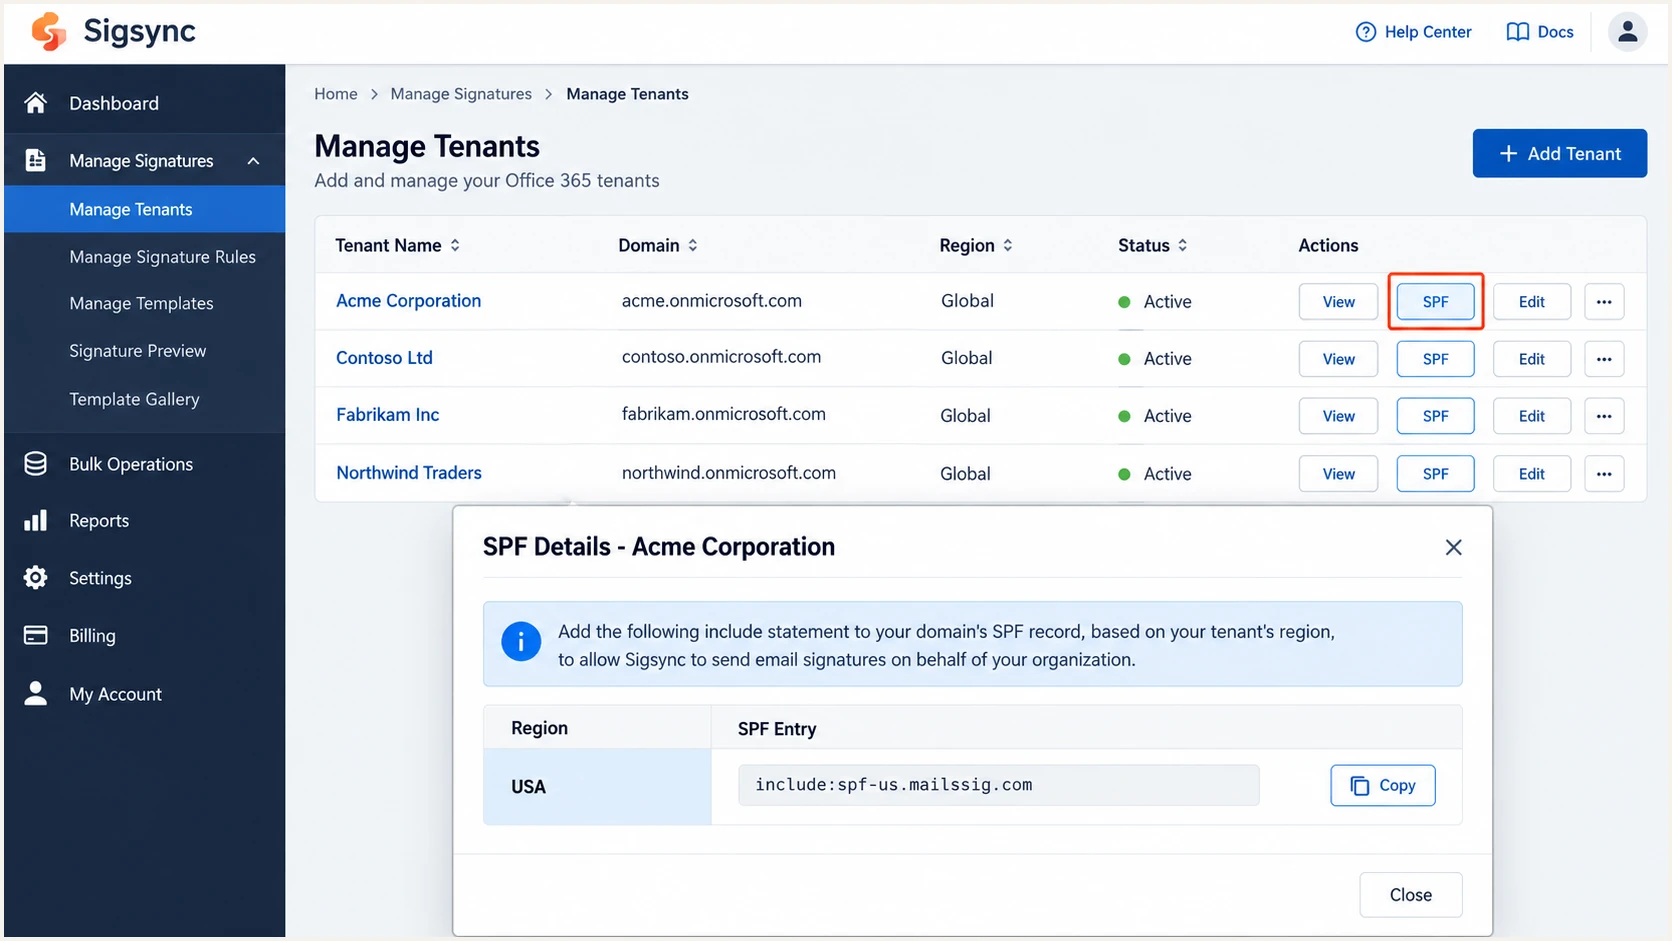Screen dimensions: 1672x941
Task: Close SPF Details dialog with X
Action: click(x=1454, y=547)
